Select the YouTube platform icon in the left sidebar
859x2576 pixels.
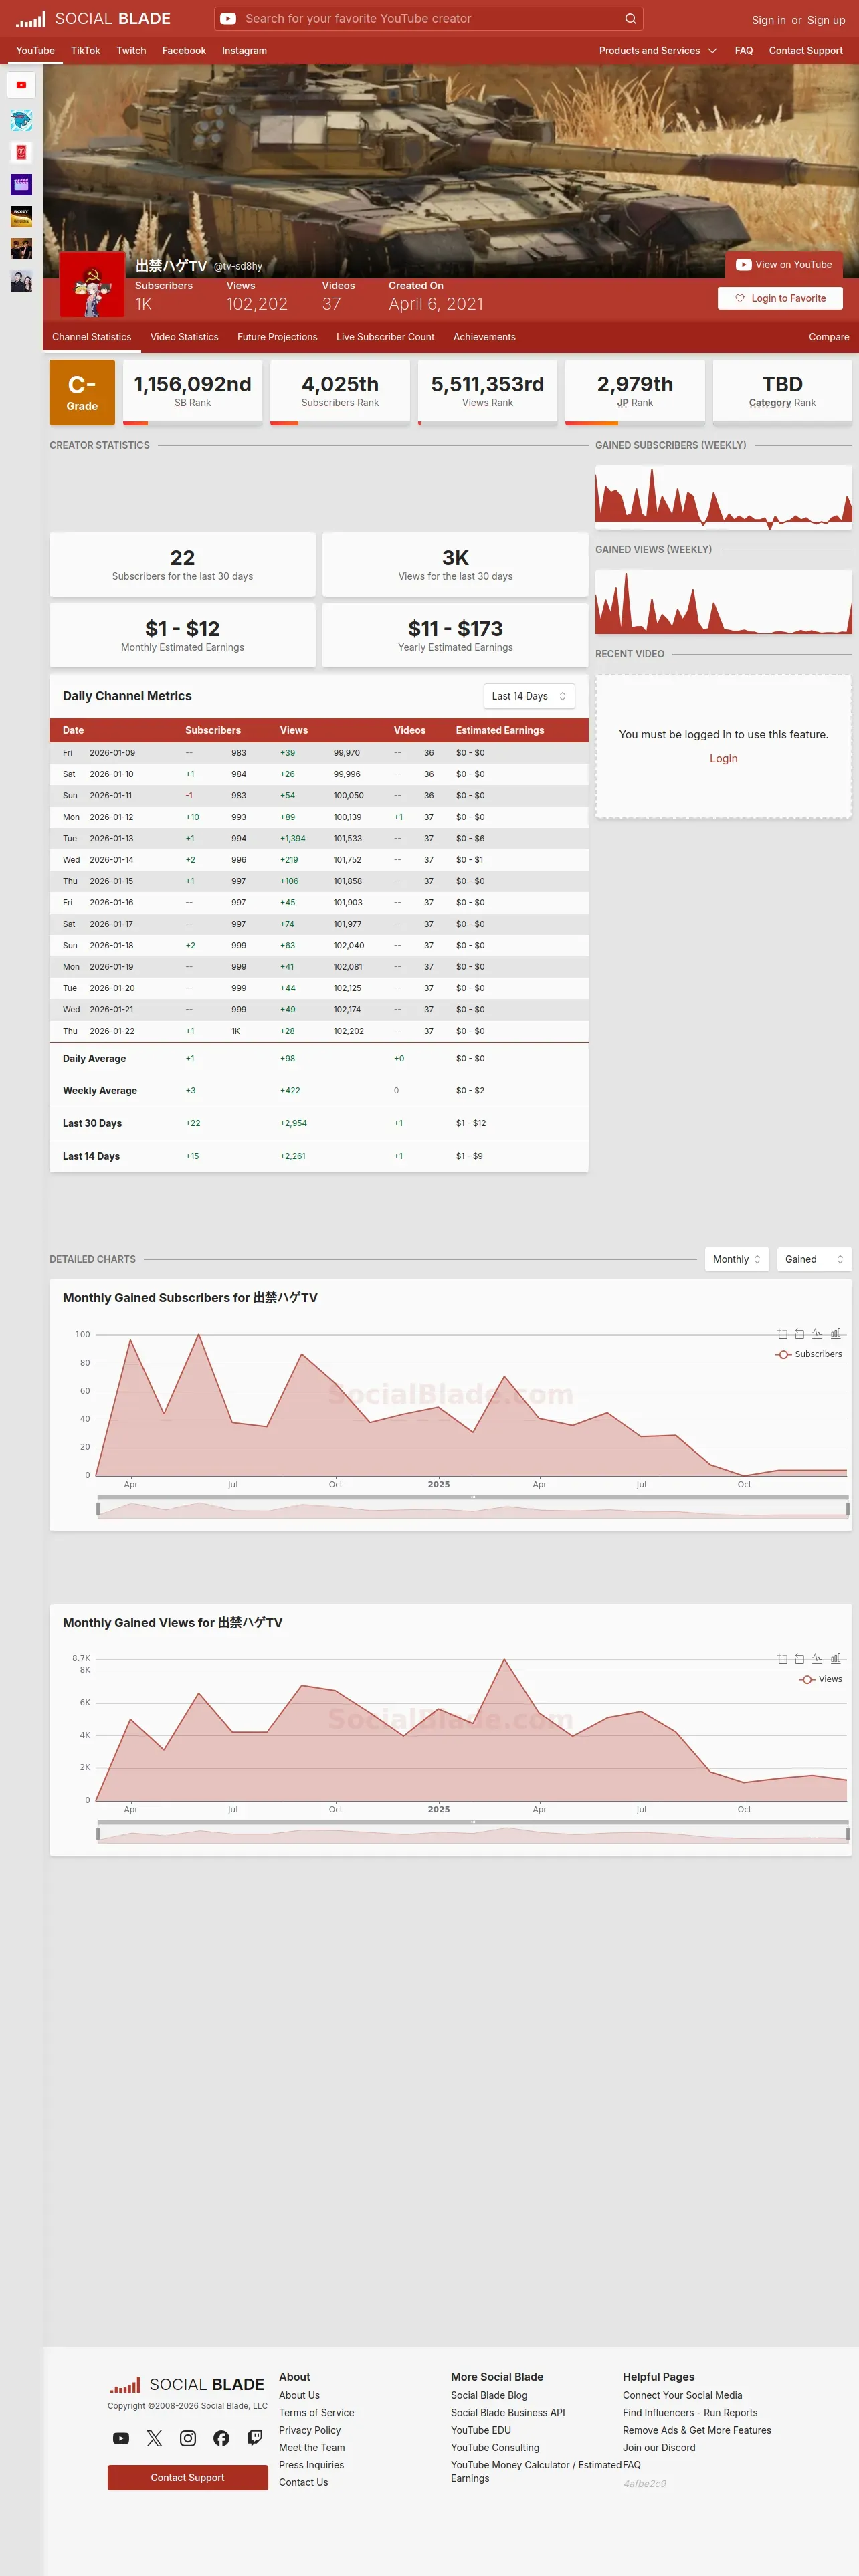21,85
